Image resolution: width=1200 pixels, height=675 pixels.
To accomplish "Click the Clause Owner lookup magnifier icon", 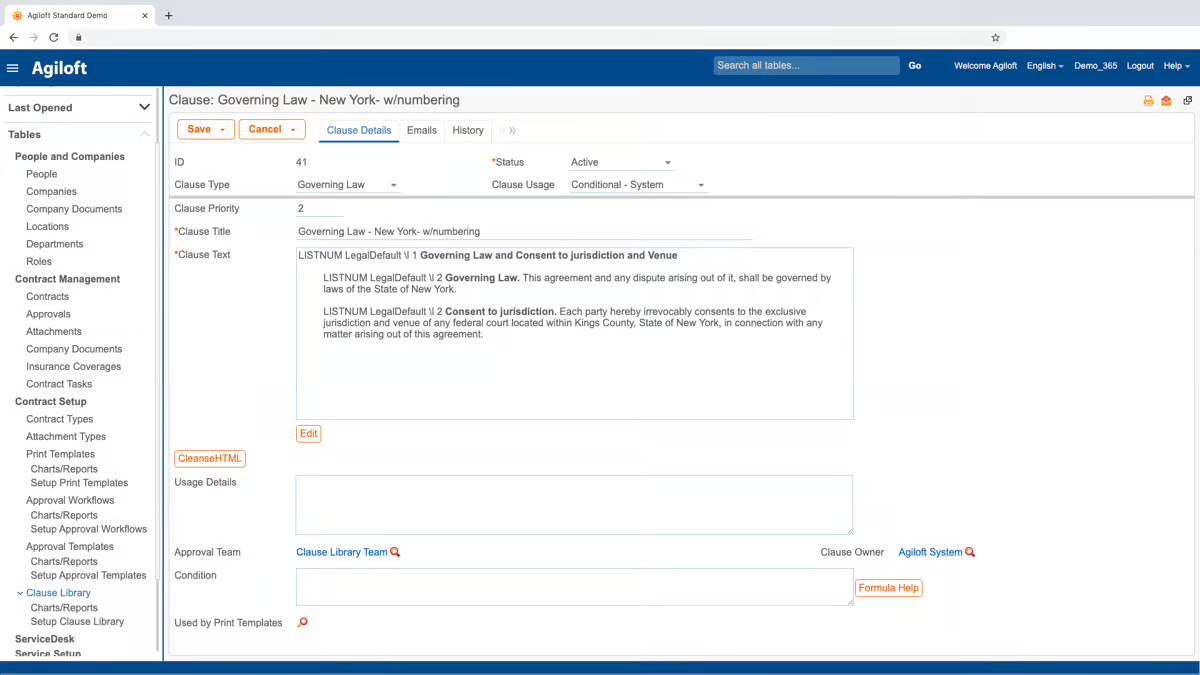I will (x=971, y=551).
